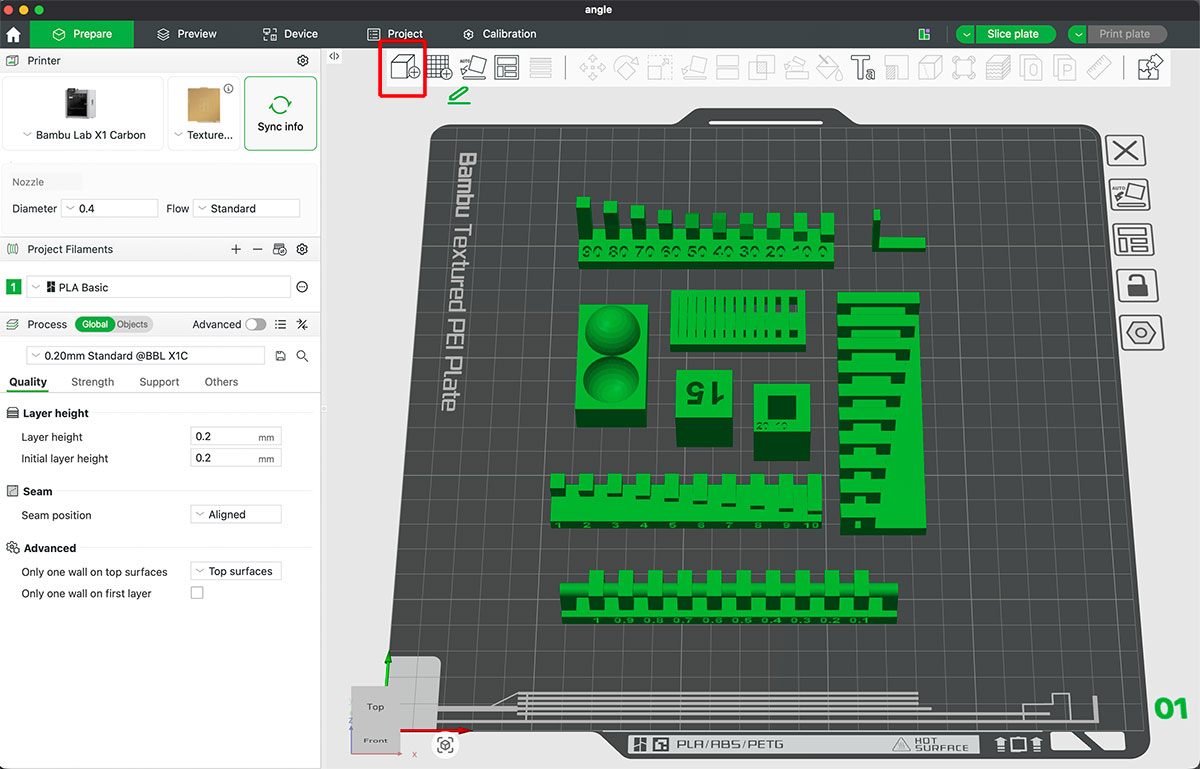Click the focus view icon below the plate
This screenshot has height=769, width=1200.
(445, 745)
